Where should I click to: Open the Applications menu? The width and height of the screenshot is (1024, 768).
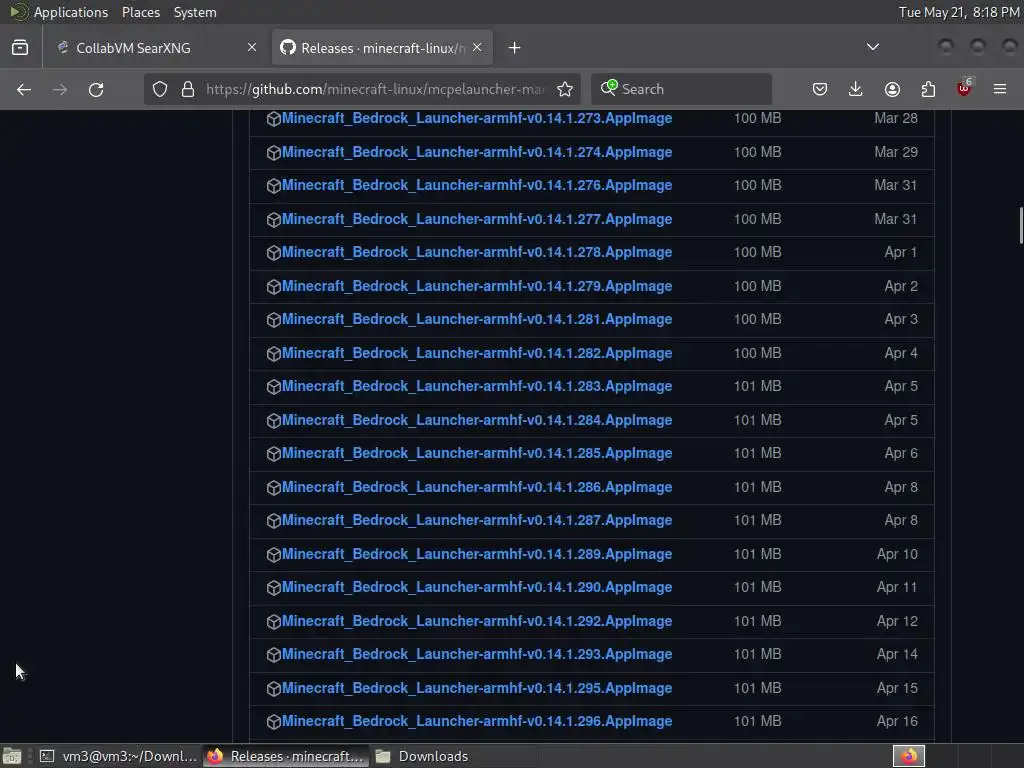tap(71, 12)
